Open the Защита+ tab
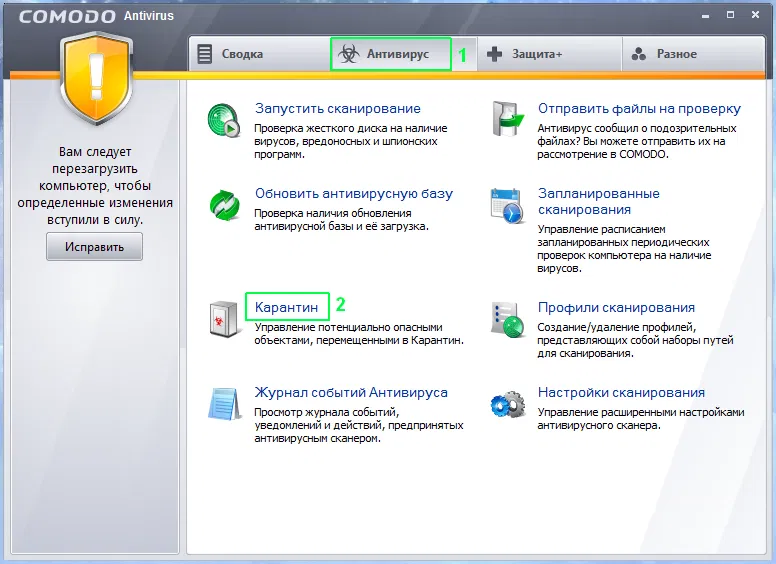 tap(549, 54)
